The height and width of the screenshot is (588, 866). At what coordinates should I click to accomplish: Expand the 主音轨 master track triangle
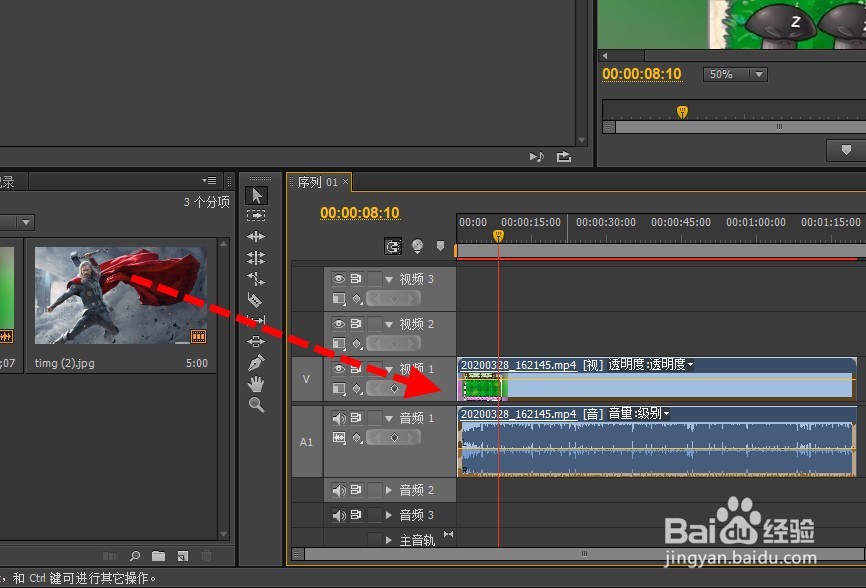click(389, 540)
